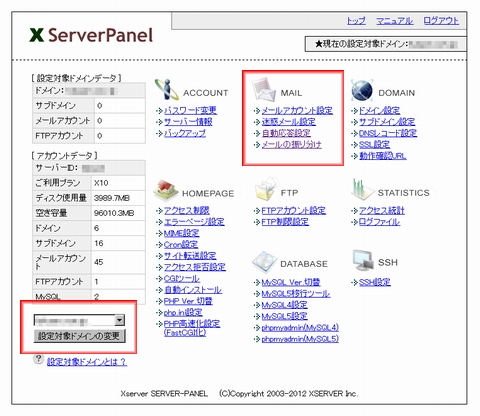This screenshot has height=416, width=480.
Task: Click the HOMEPAGE house icon
Action: [x=166, y=191]
